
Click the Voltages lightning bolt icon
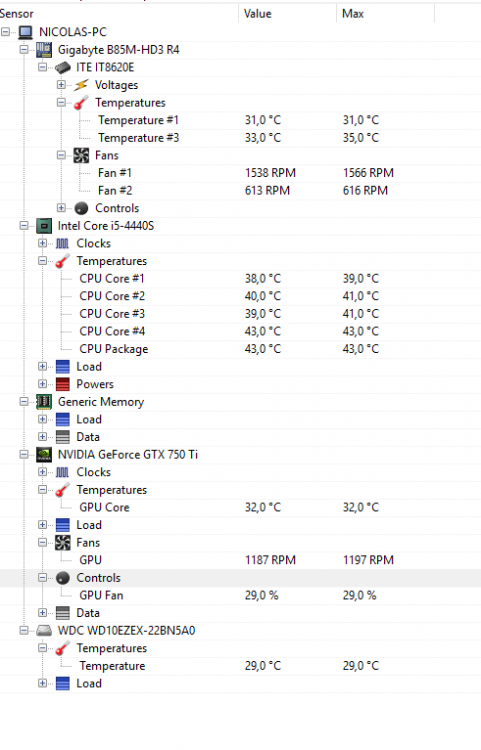81,85
